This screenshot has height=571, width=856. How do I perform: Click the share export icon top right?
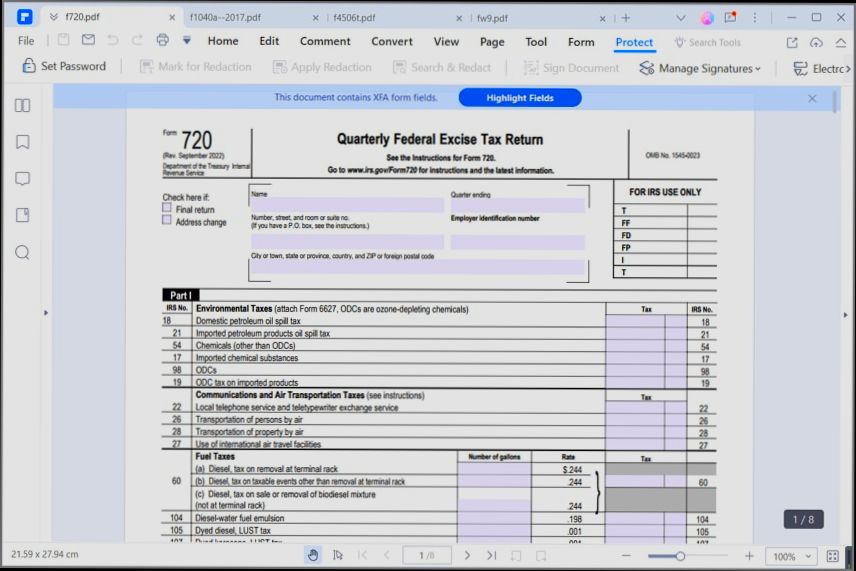[792, 43]
